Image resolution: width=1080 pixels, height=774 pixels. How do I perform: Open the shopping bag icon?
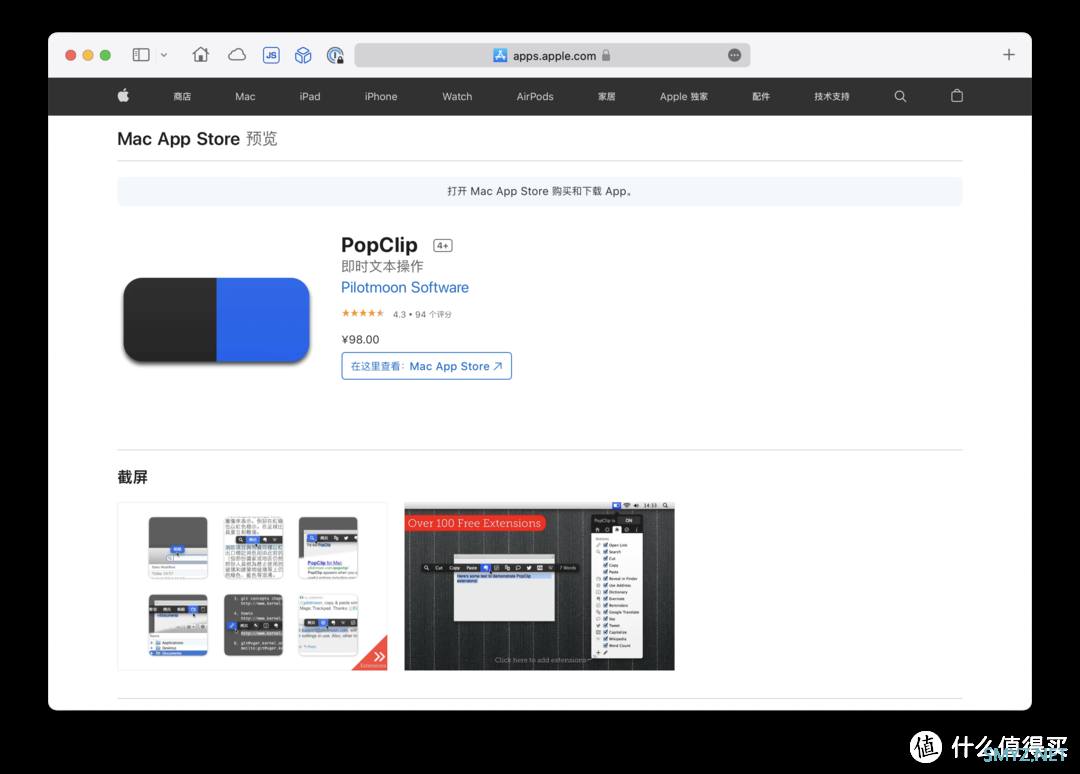pos(957,97)
